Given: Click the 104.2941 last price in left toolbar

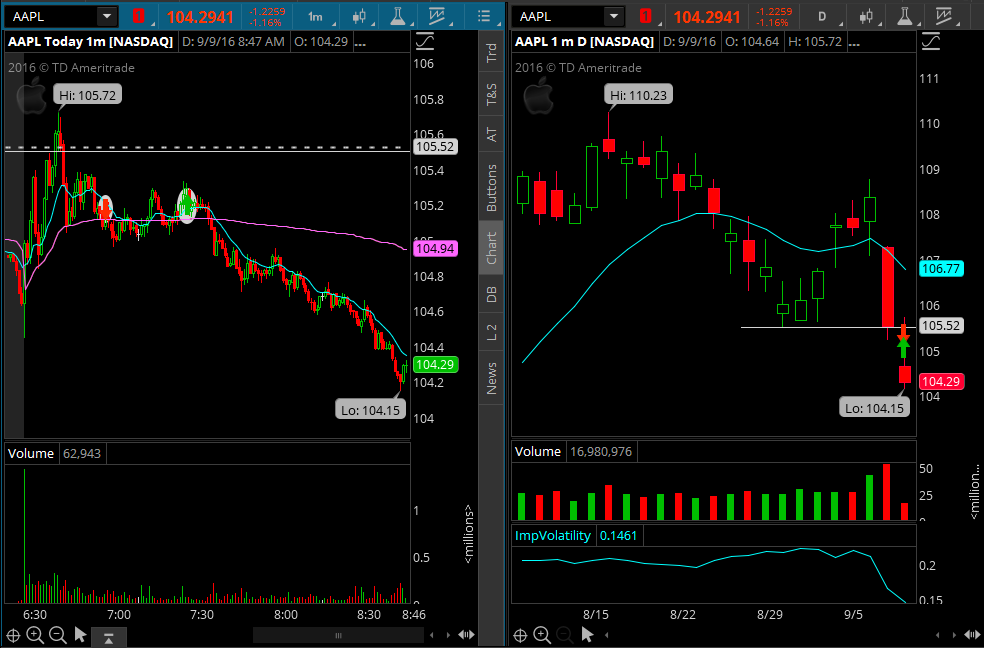Looking at the screenshot, I should point(200,17).
